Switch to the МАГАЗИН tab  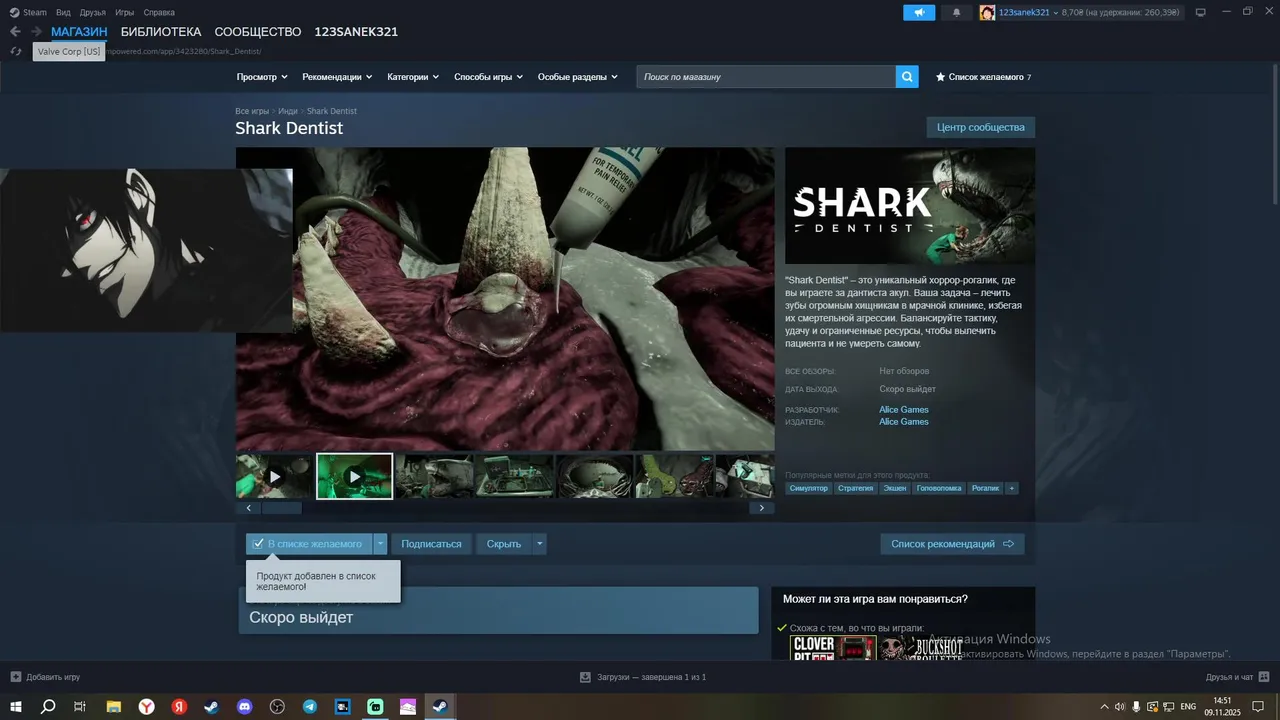click(x=79, y=32)
